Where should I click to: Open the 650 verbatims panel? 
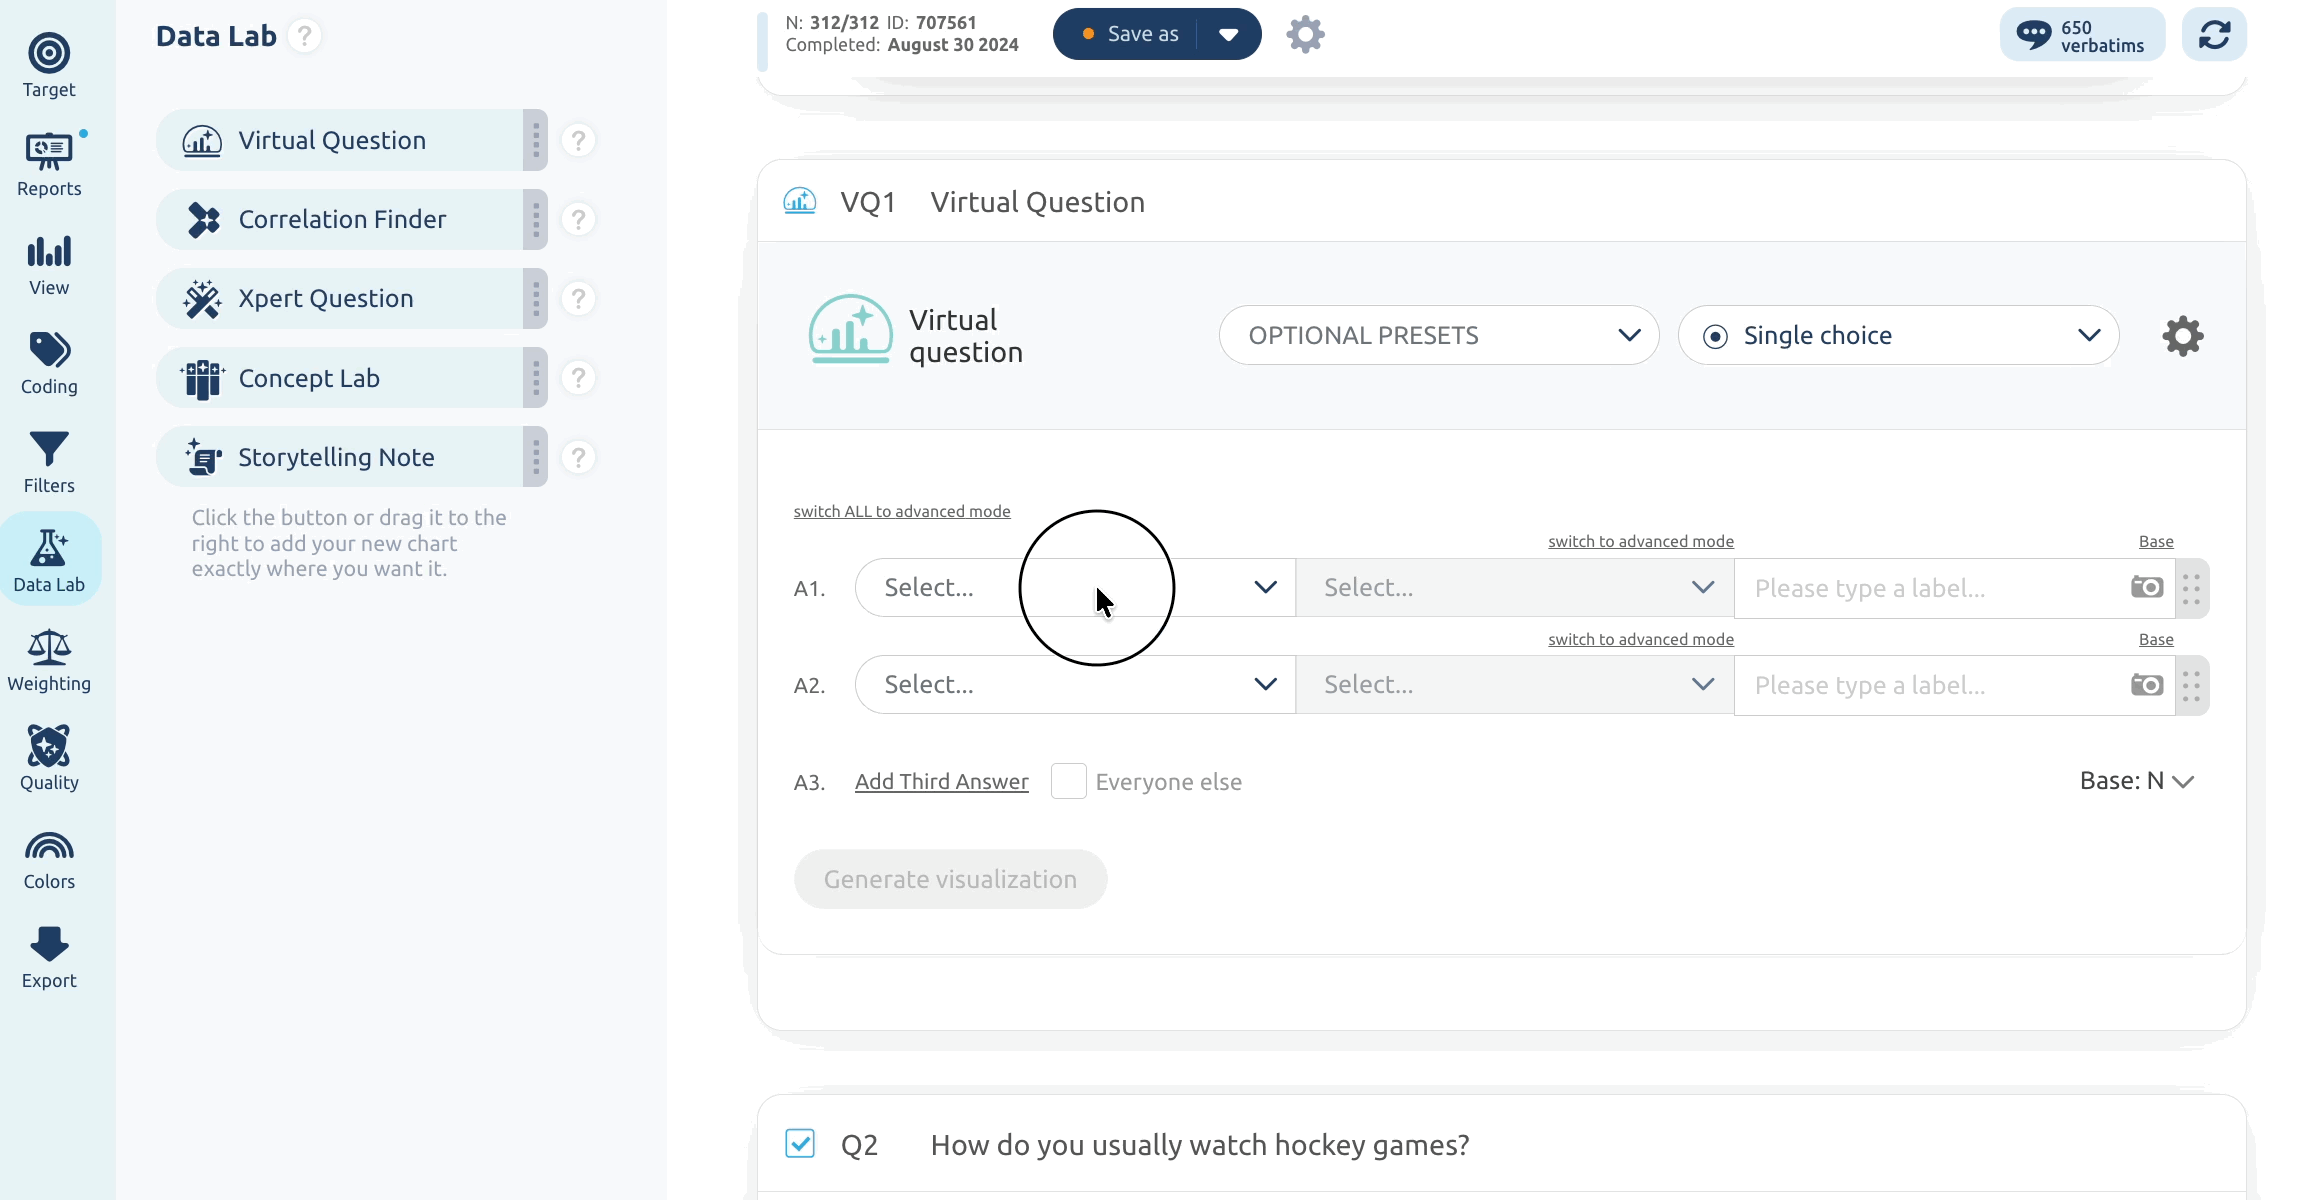click(2082, 35)
